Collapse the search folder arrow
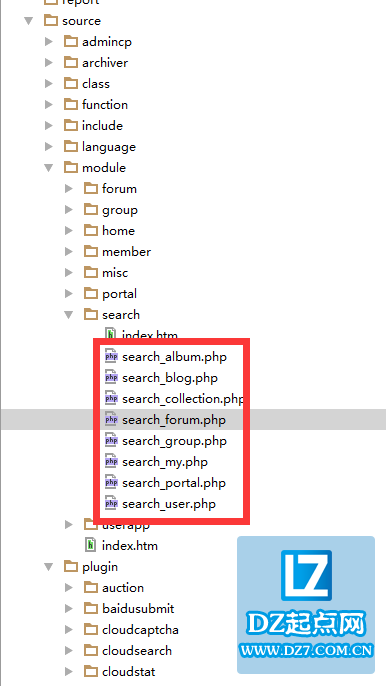Viewport: 386px width, 686px height. click(x=69, y=315)
